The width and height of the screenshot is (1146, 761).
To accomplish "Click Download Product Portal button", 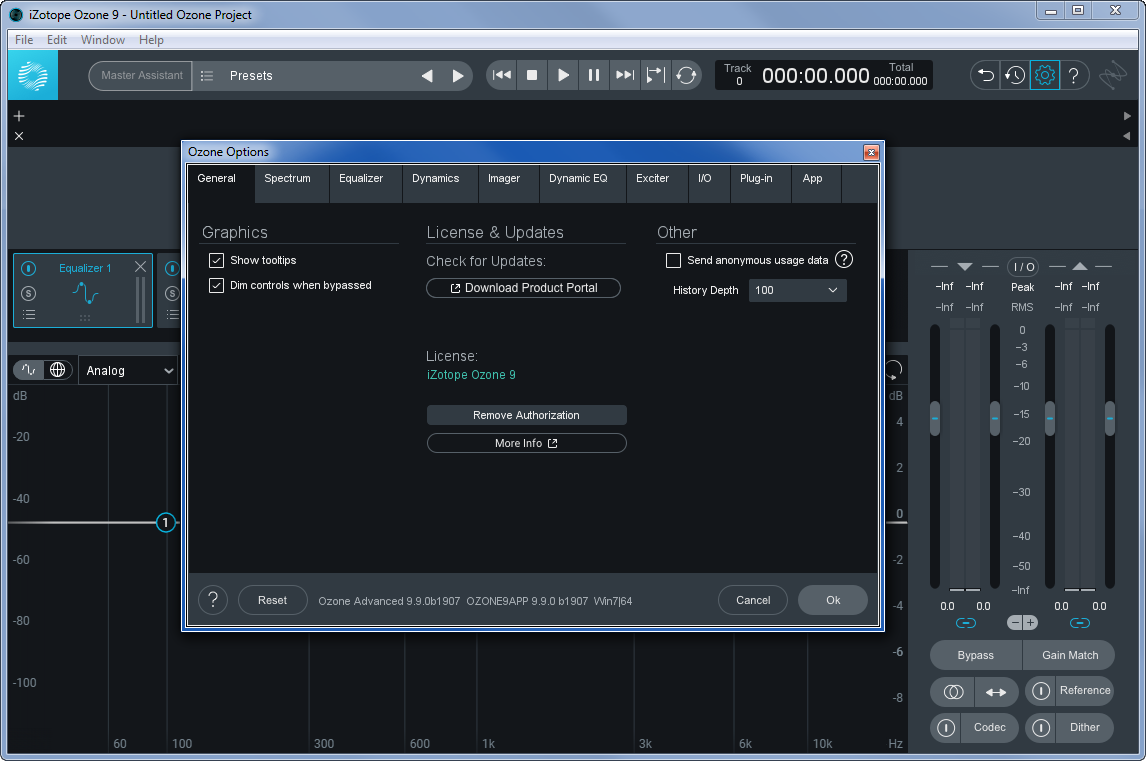I will 523,288.
